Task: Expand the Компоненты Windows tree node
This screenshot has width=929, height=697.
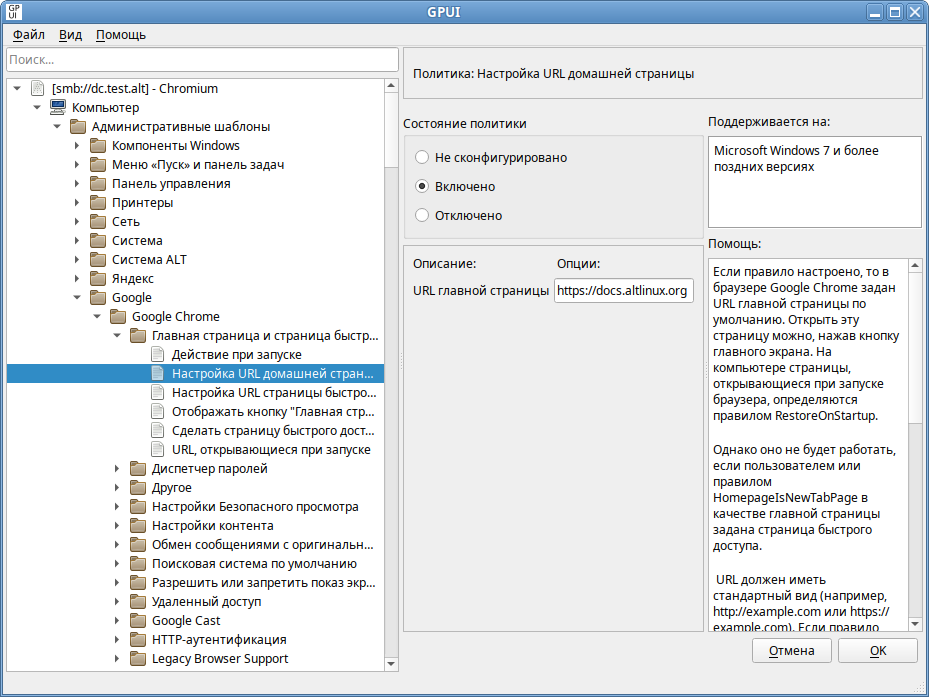Action: click(77, 145)
